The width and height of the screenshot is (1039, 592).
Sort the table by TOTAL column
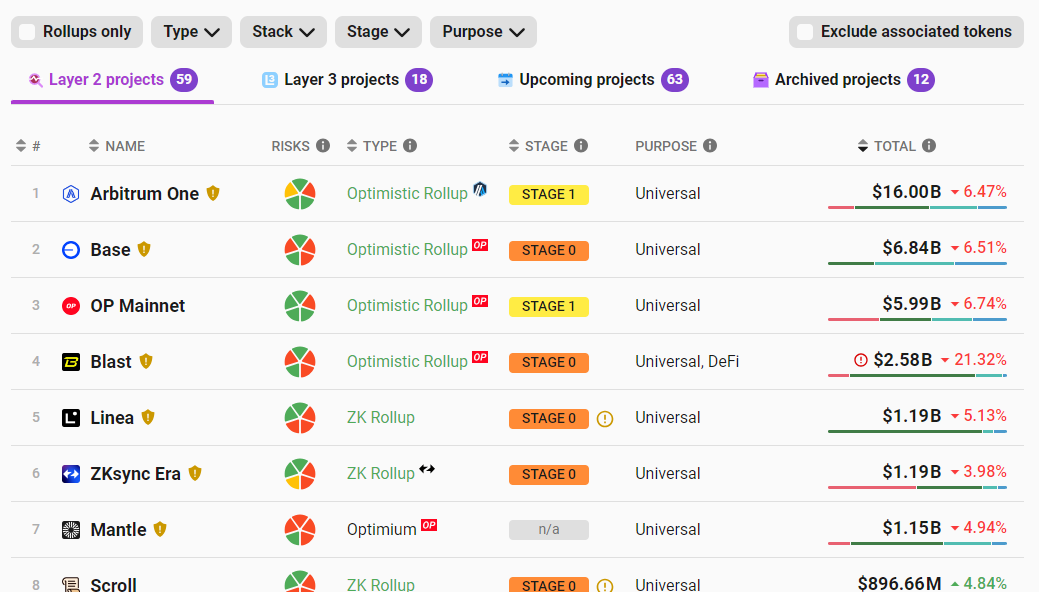pos(893,146)
